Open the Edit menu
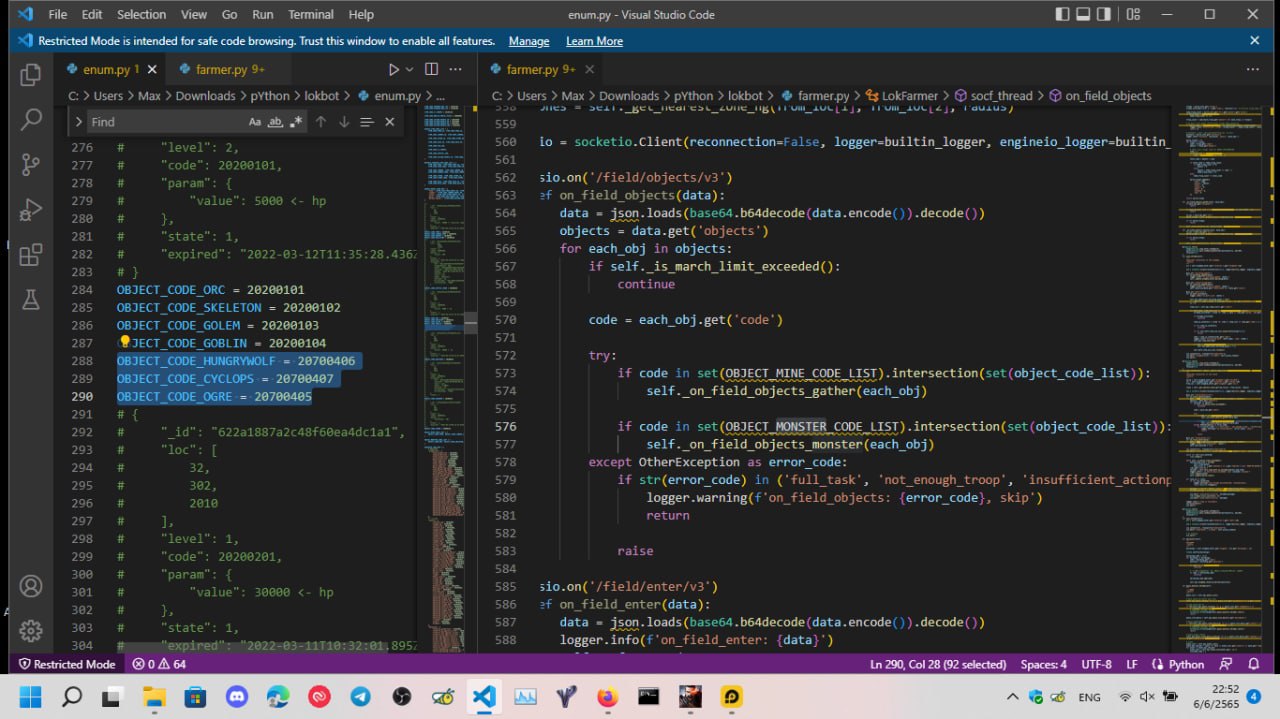The image size is (1280, 719). pos(92,14)
